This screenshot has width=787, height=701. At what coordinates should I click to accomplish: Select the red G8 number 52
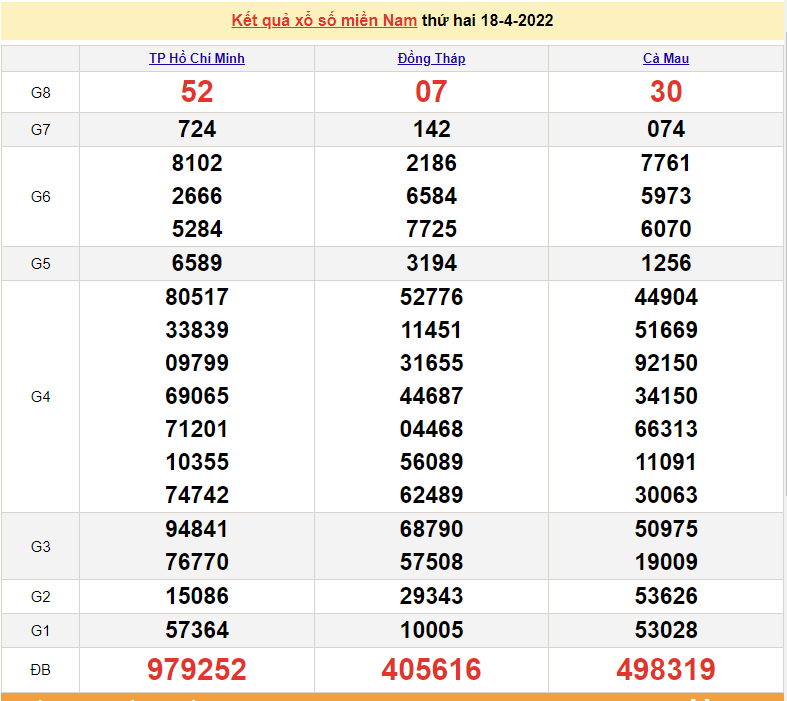pyautogui.click(x=197, y=92)
